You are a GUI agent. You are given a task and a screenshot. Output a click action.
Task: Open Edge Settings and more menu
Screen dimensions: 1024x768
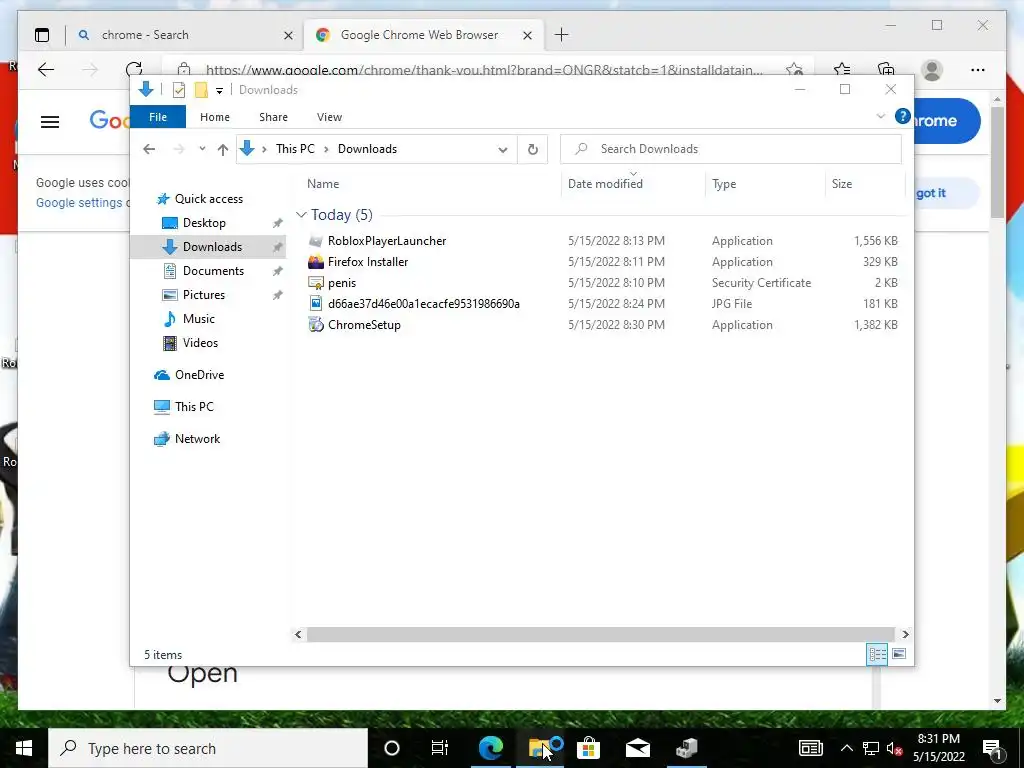978,70
